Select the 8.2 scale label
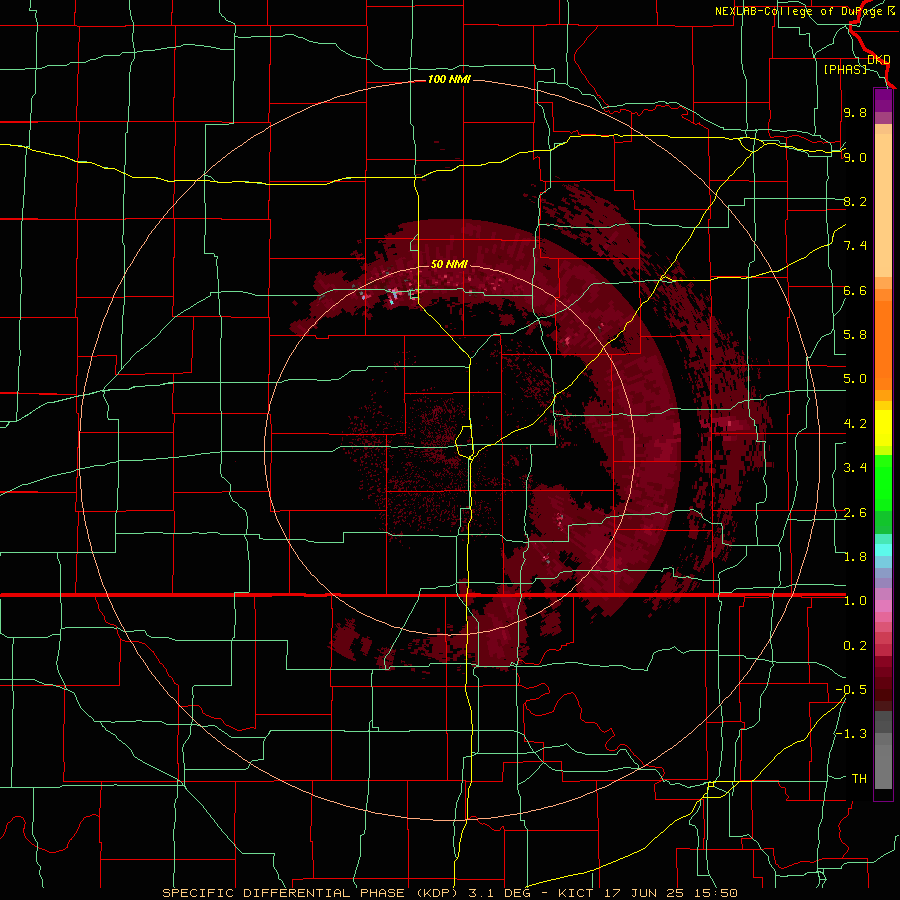Viewport: 900px width, 900px height. point(855,201)
